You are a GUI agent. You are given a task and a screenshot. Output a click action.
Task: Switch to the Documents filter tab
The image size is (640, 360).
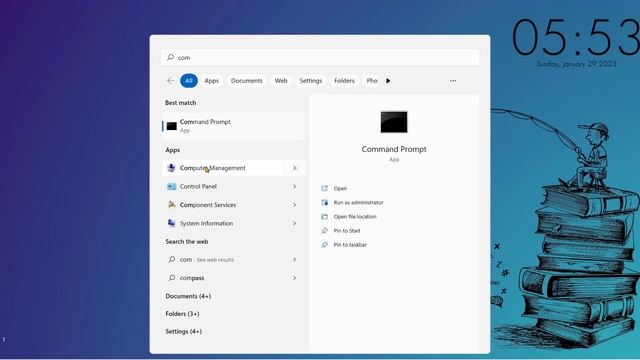point(247,81)
